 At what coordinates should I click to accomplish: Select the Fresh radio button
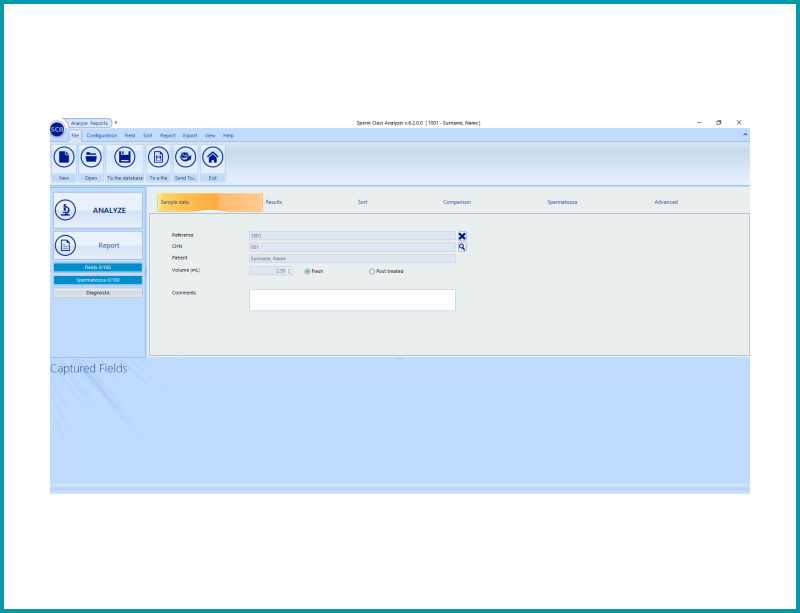tap(307, 272)
